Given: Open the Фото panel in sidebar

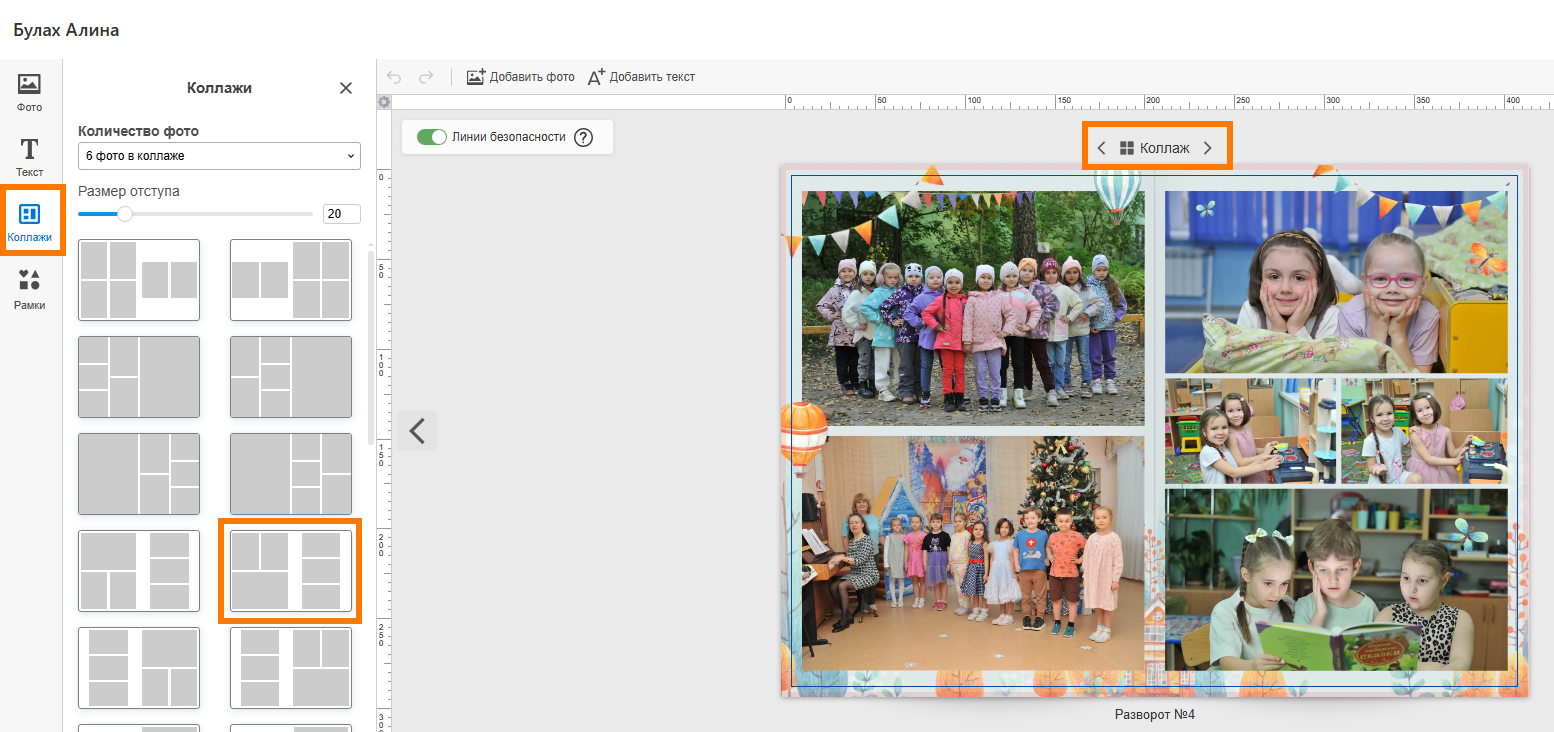Looking at the screenshot, I should (x=30, y=92).
